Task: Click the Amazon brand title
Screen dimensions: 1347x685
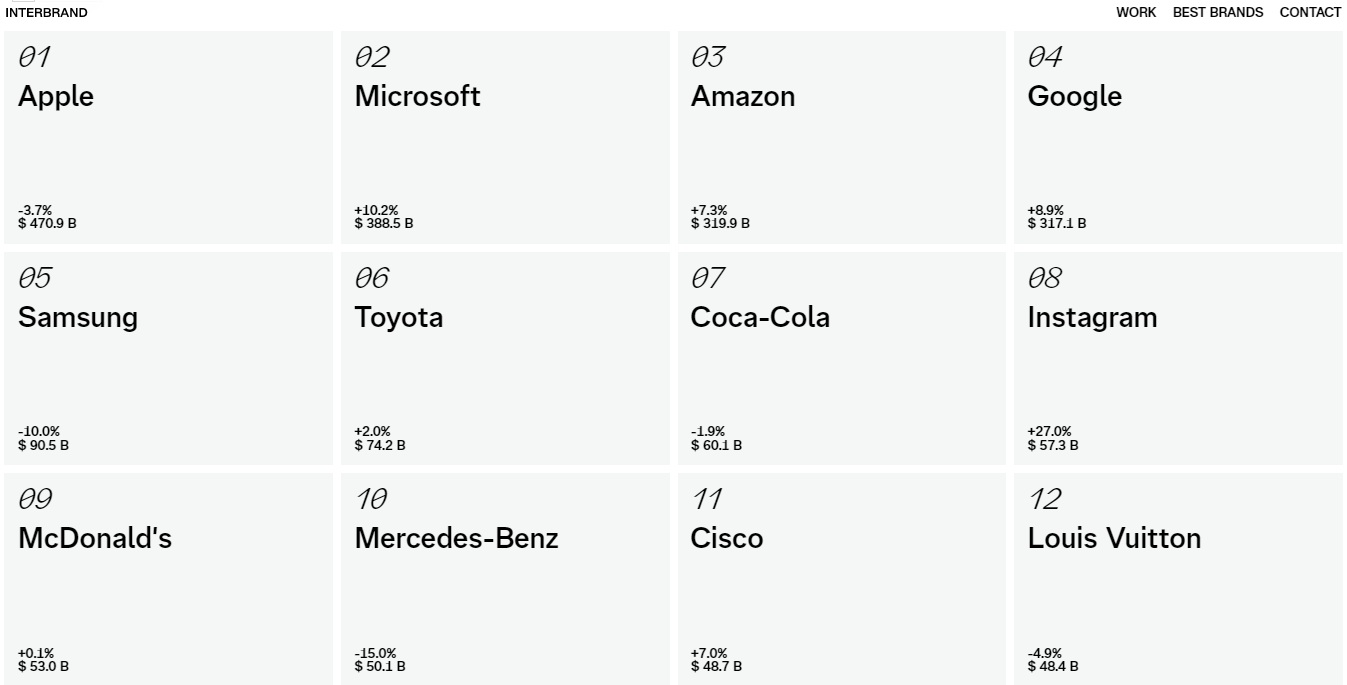Action: point(743,96)
